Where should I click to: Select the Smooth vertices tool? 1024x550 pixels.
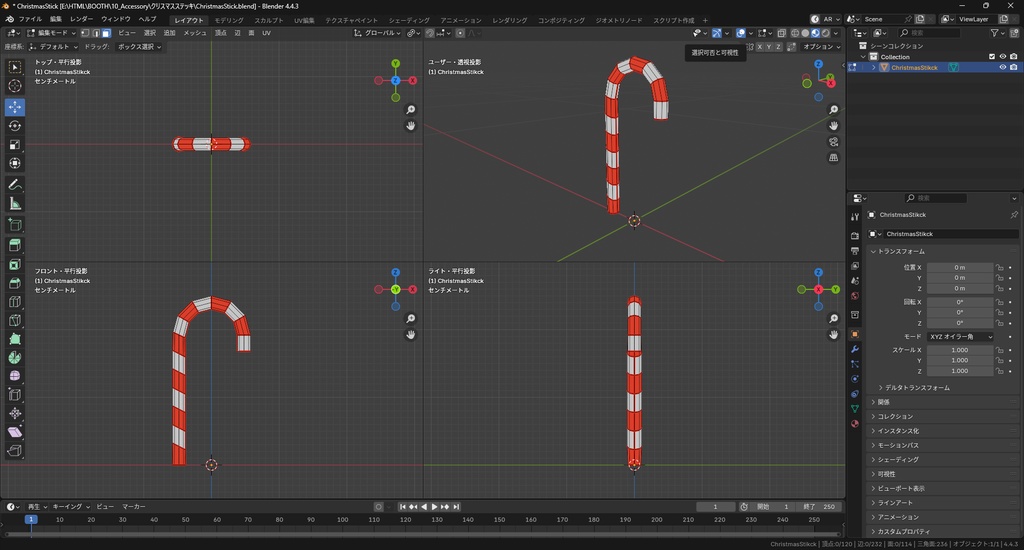14,376
